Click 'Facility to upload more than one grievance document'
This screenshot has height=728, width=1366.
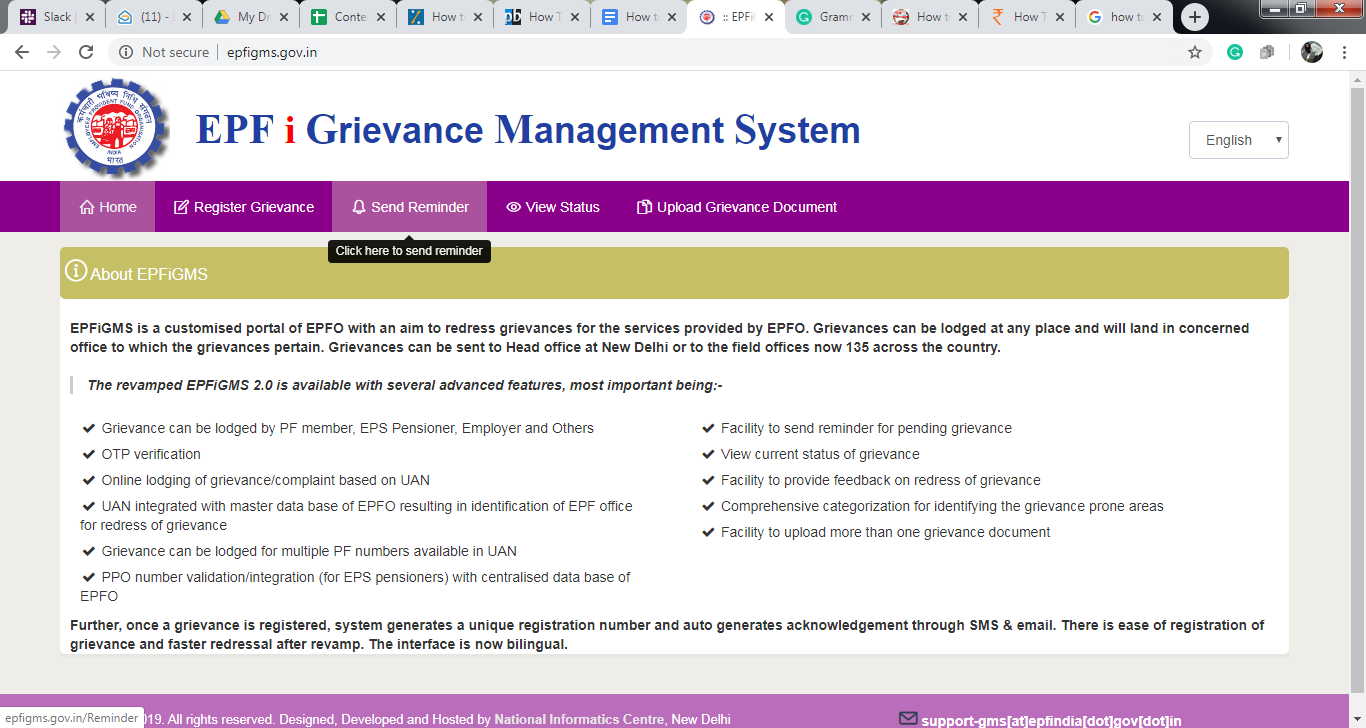[885, 532]
